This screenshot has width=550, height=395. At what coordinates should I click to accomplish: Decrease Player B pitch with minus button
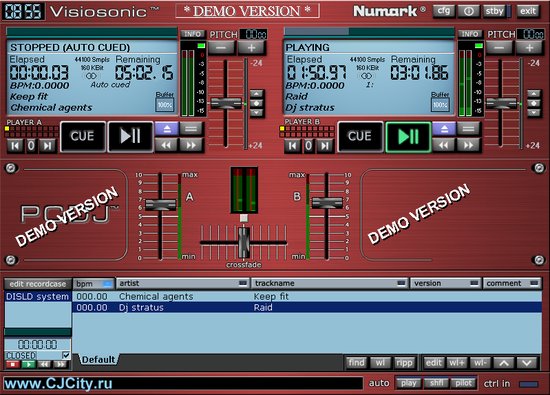[x=499, y=48]
